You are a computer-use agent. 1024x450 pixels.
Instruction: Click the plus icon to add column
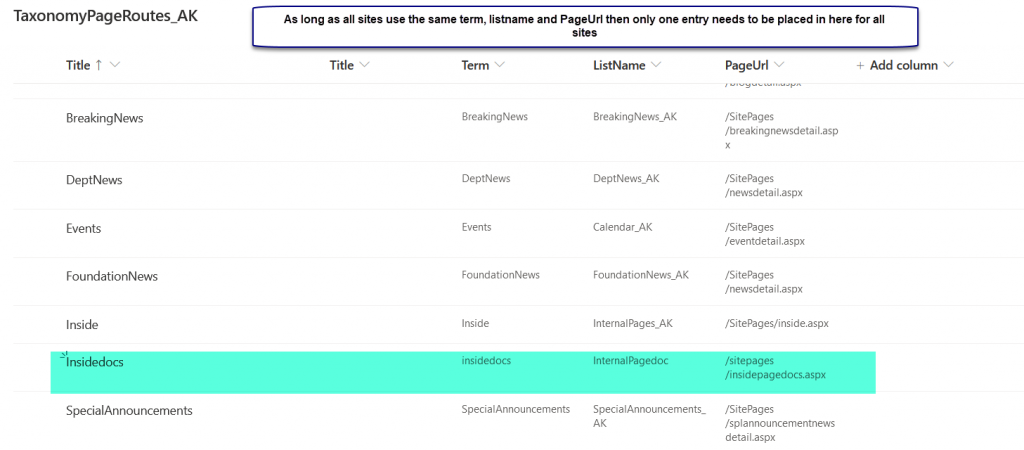(x=860, y=65)
